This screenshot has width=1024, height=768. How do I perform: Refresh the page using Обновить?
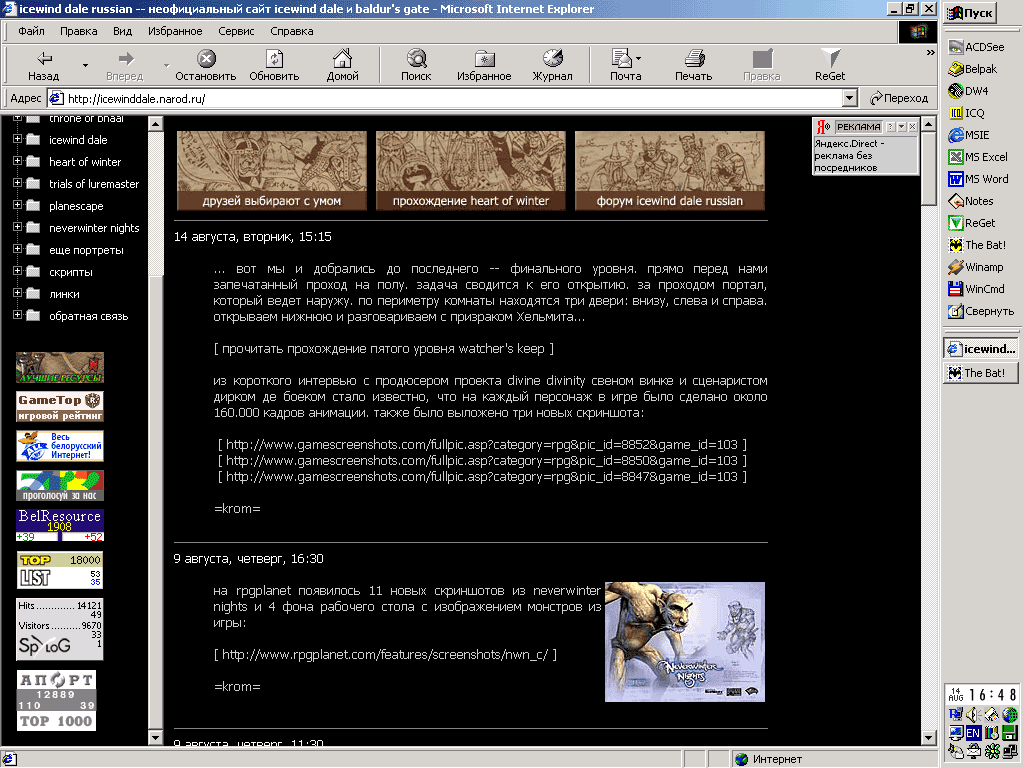[x=274, y=66]
